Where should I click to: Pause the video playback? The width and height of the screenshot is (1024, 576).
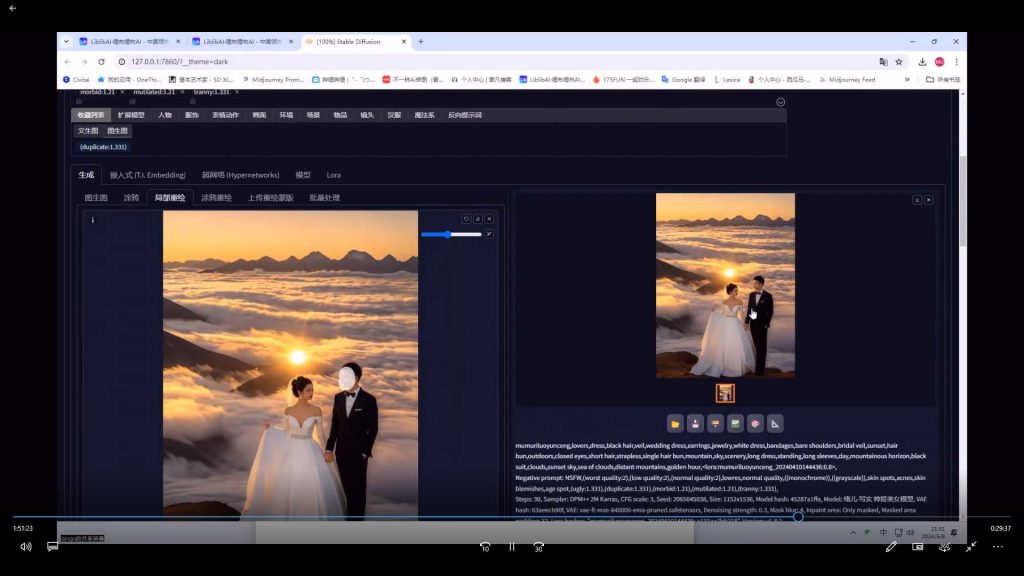pyautogui.click(x=511, y=547)
